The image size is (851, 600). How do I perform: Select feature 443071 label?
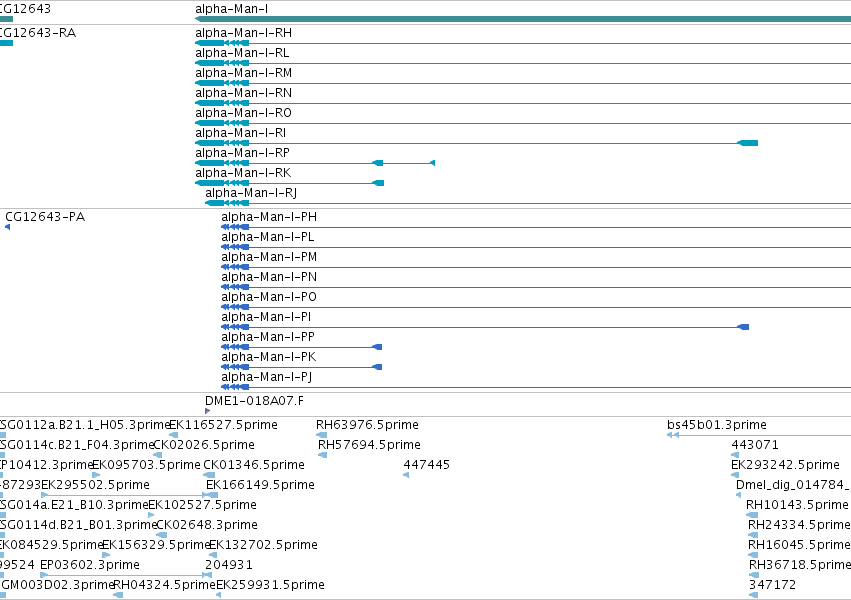[x=755, y=445]
